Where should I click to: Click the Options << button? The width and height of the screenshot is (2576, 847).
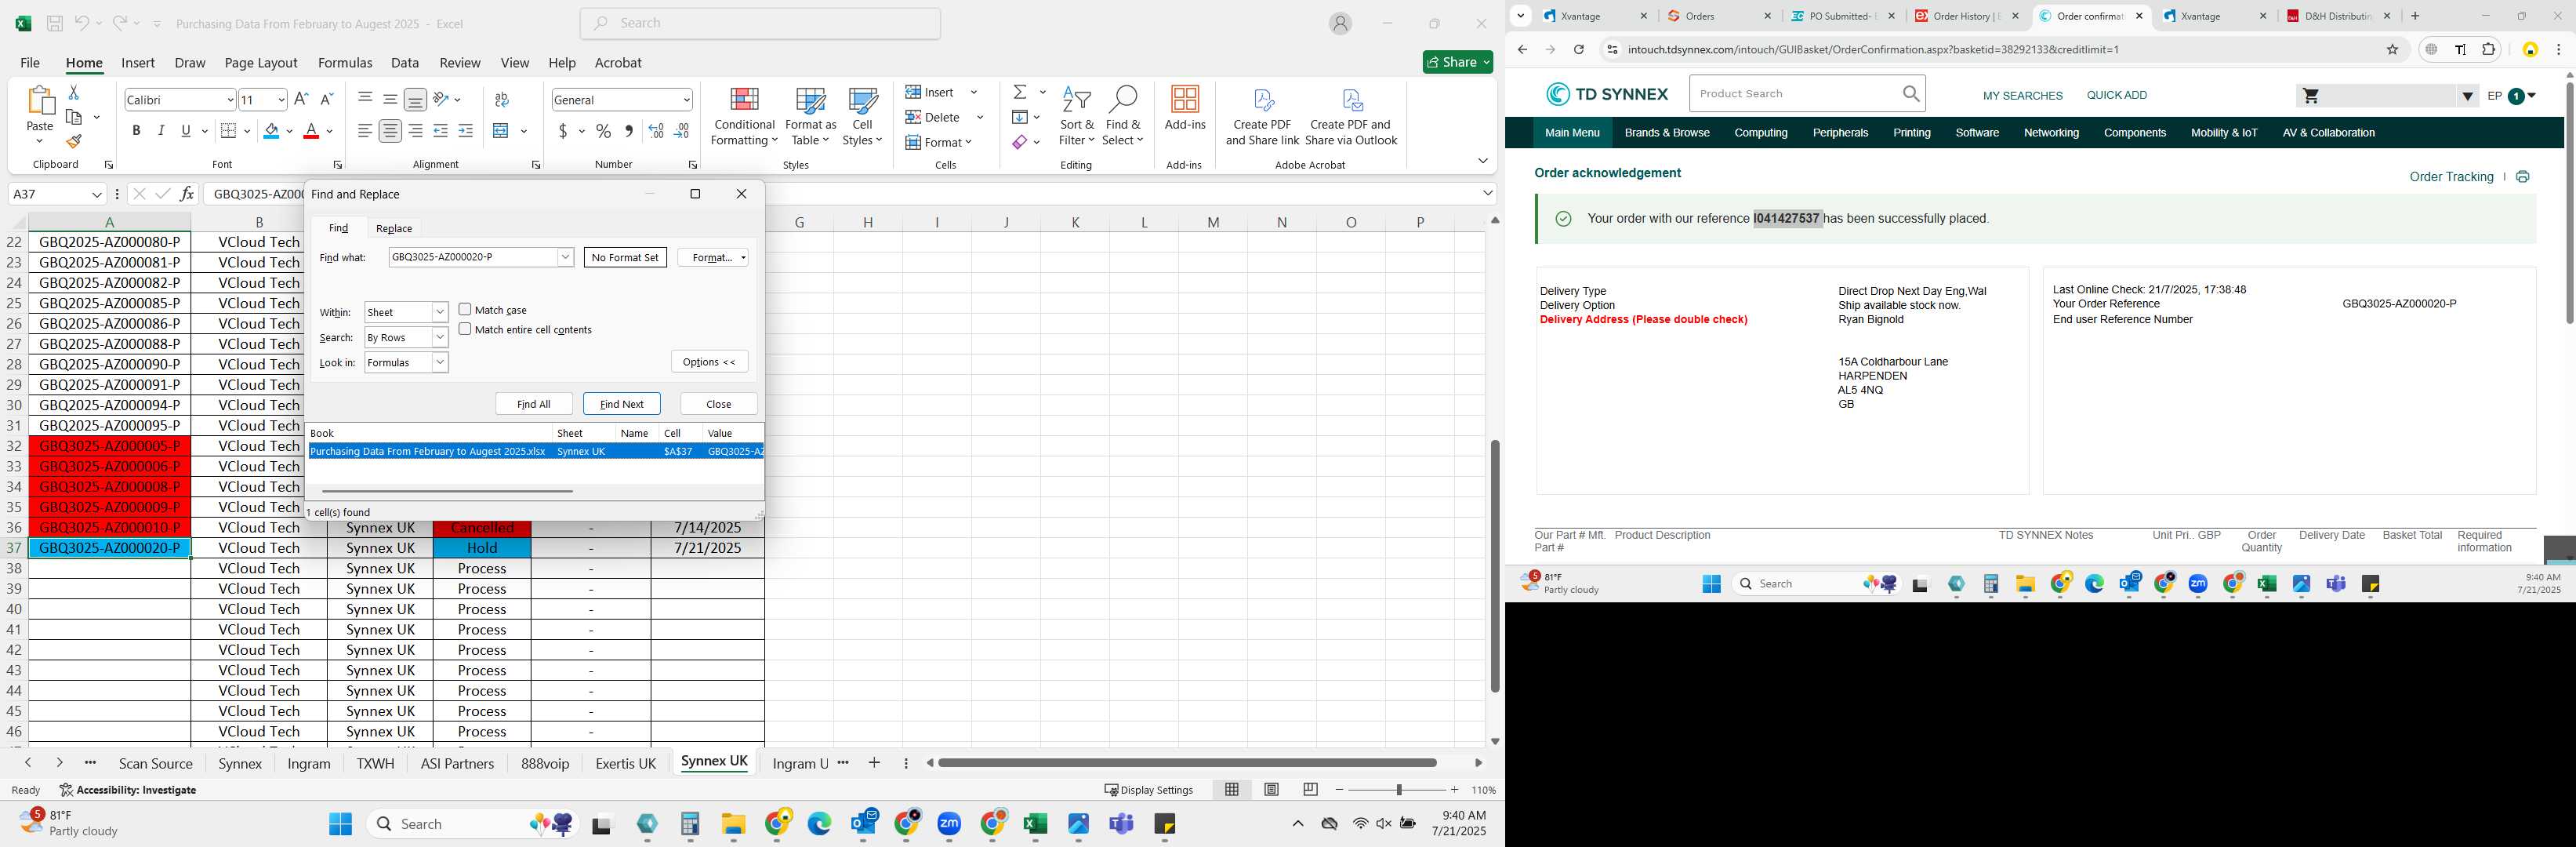pos(709,362)
